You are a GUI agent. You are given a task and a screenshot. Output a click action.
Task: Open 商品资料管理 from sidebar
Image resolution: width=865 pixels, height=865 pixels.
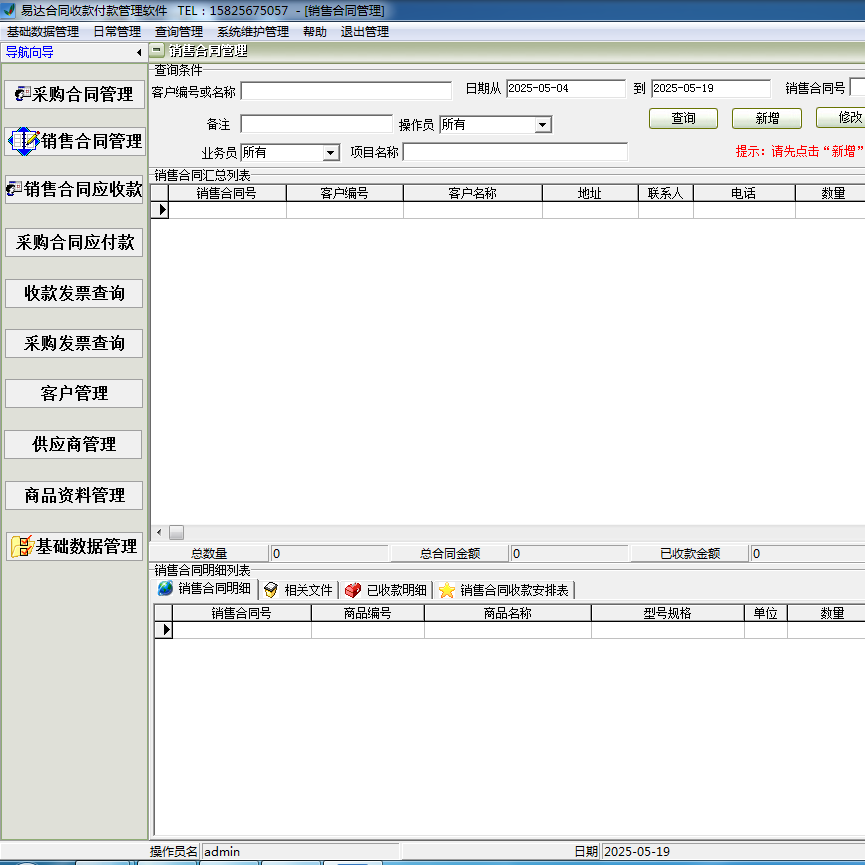[74, 495]
